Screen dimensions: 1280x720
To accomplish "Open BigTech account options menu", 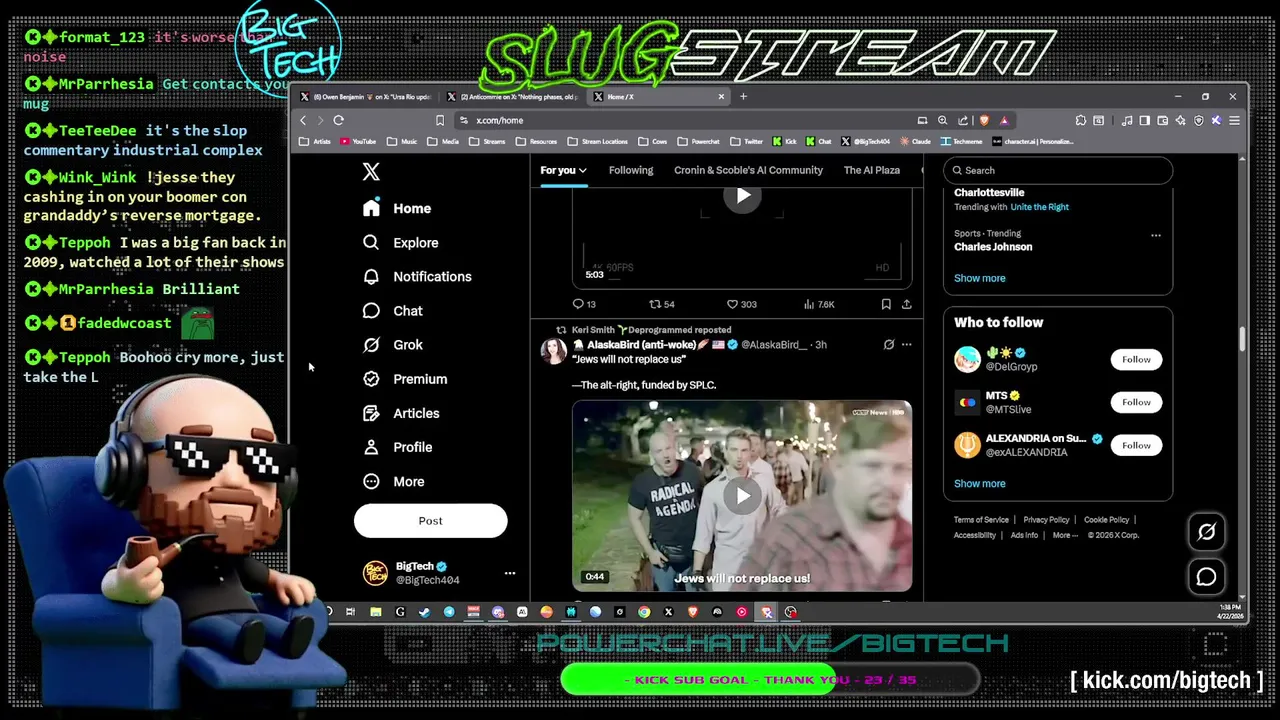I will 509,573.
